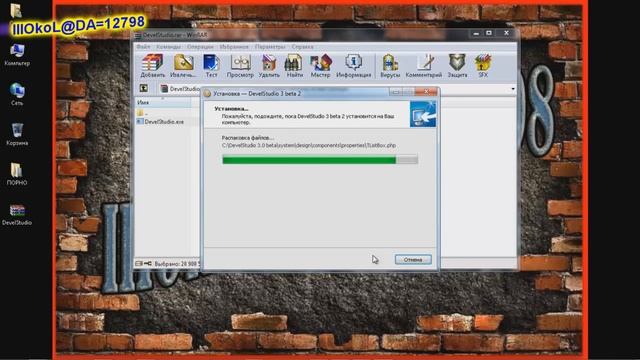This screenshot has width=640, height=360.
Task: Minimize the WinRAR window
Action: [476, 33]
